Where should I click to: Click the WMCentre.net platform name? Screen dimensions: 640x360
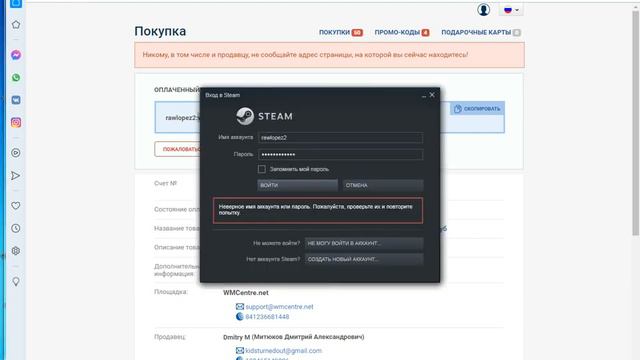pos(246,293)
